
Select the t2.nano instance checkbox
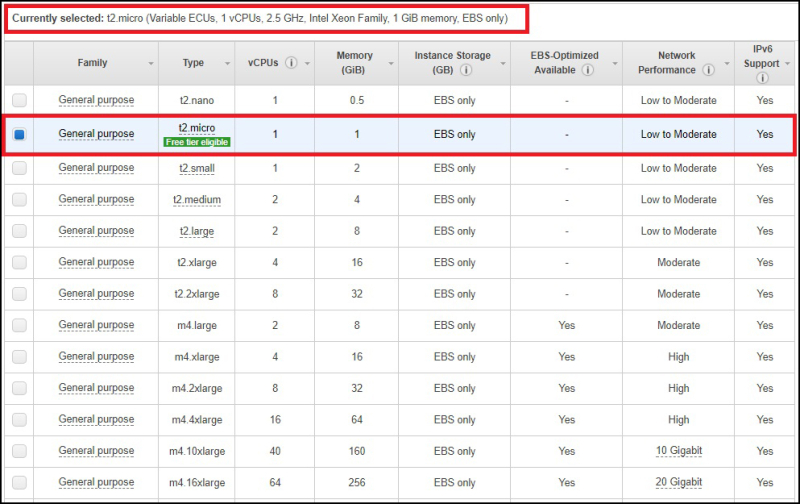click(19, 100)
